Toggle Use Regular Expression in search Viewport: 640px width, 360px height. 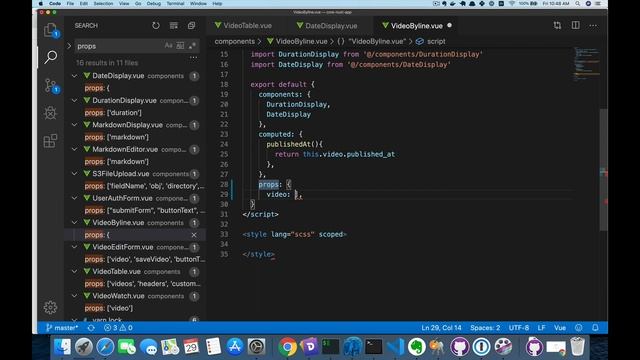pos(192,46)
